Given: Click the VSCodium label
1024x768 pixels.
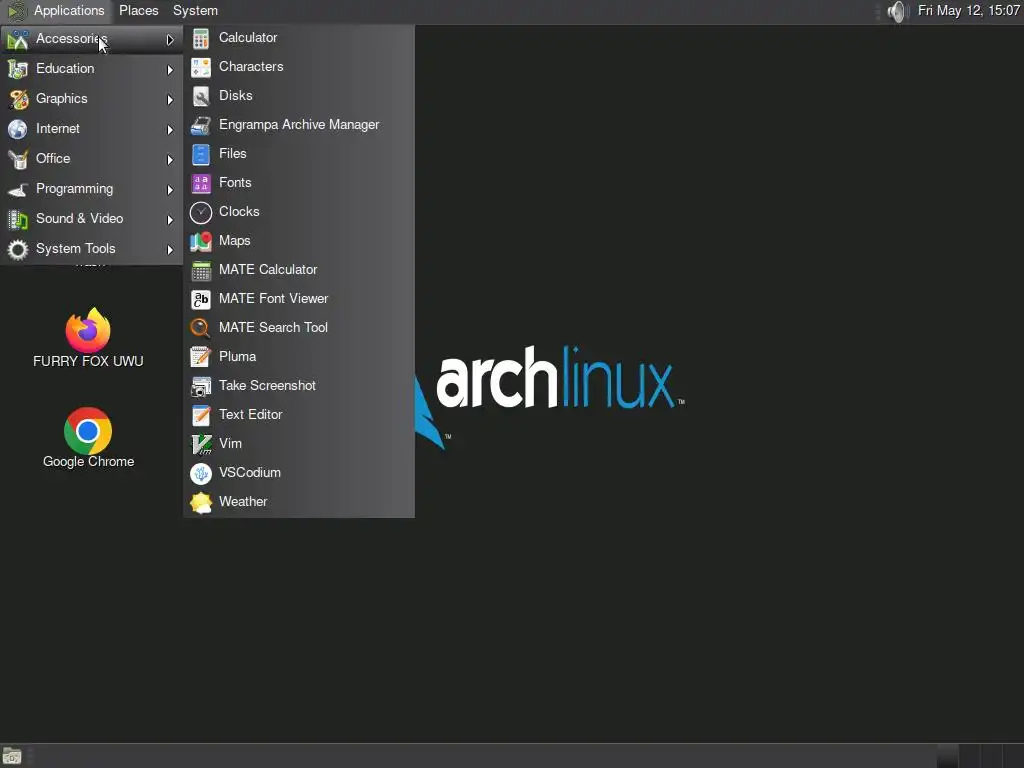Looking at the screenshot, I should point(249,472).
